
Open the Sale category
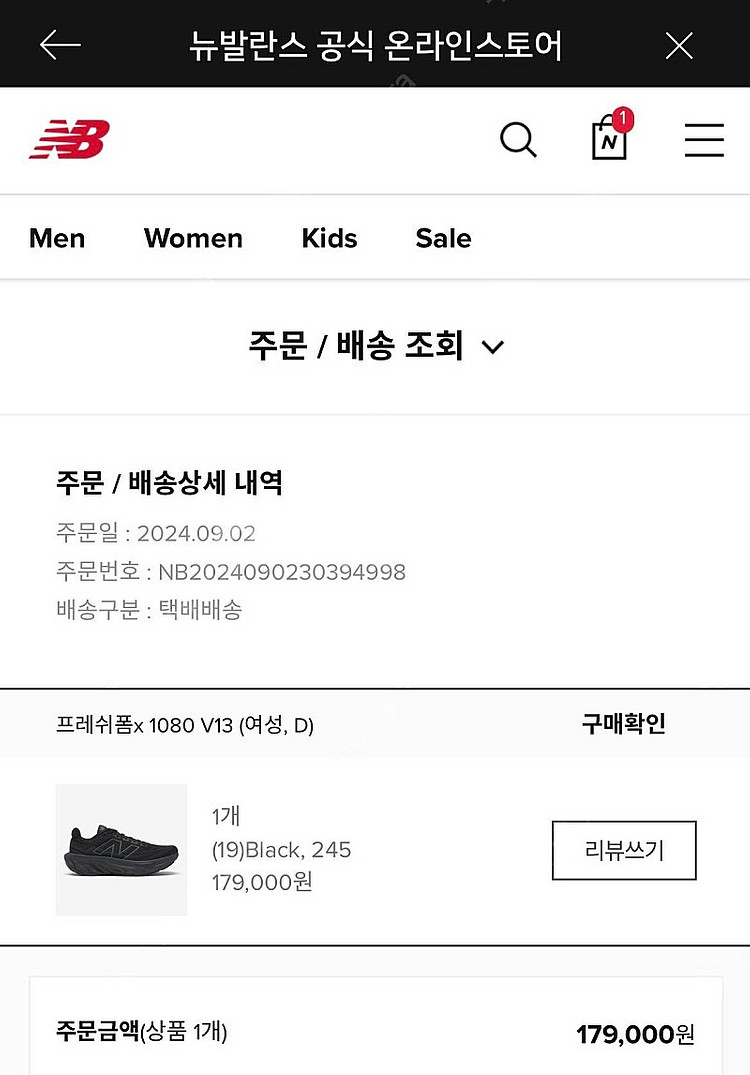[443, 238]
